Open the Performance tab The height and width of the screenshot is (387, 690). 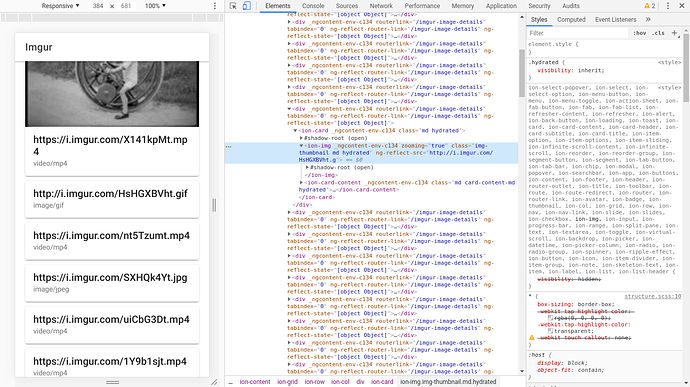coord(422,6)
